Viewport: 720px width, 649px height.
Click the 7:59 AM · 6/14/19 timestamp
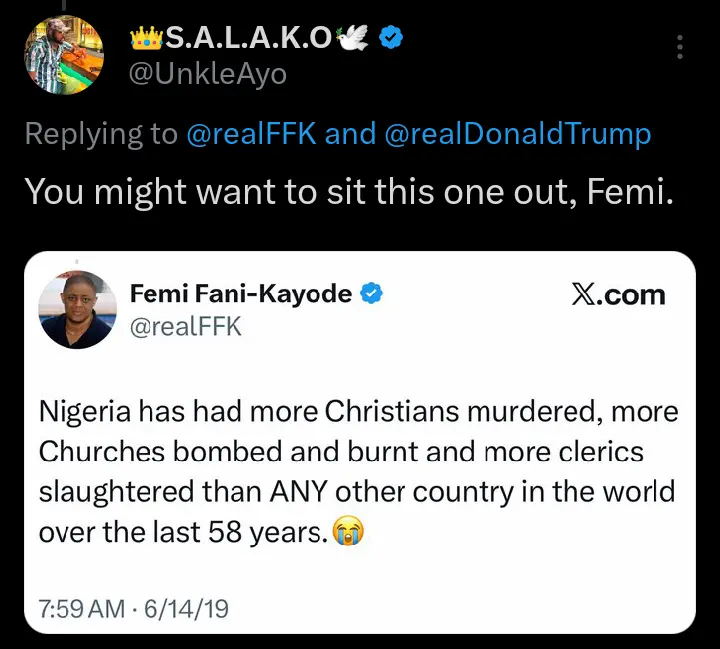coord(135,608)
